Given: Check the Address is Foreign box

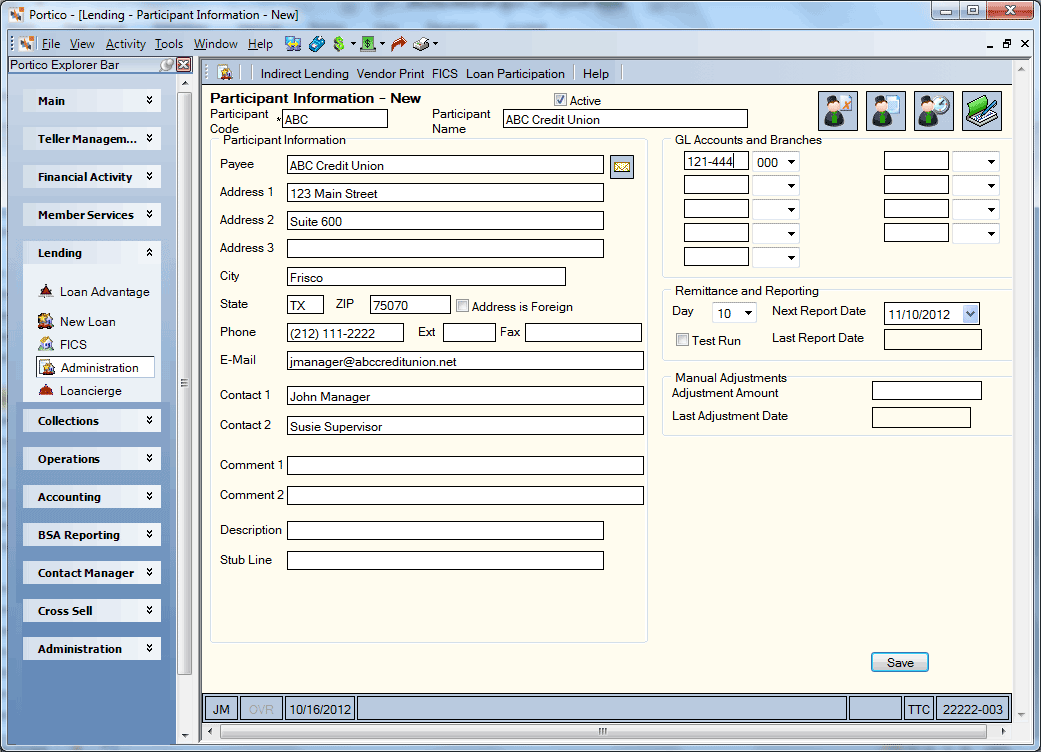Looking at the screenshot, I should coord(462,306).
